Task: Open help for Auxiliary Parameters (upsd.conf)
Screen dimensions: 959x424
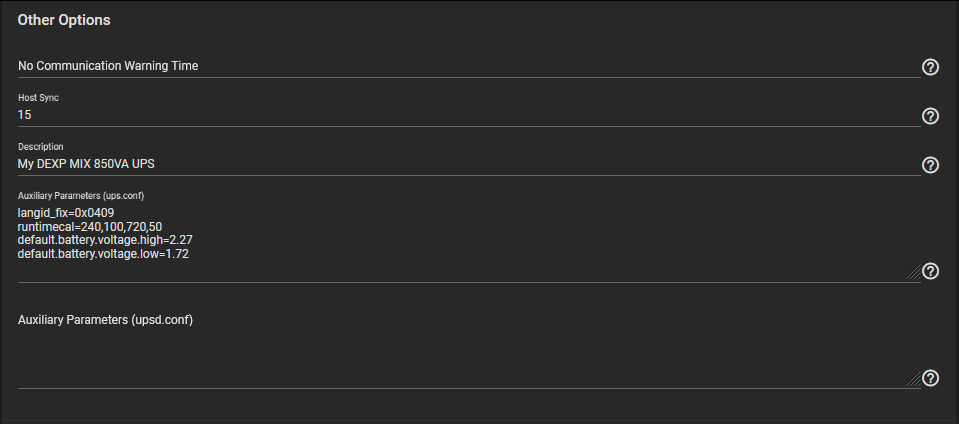Action: coord(930,378)
